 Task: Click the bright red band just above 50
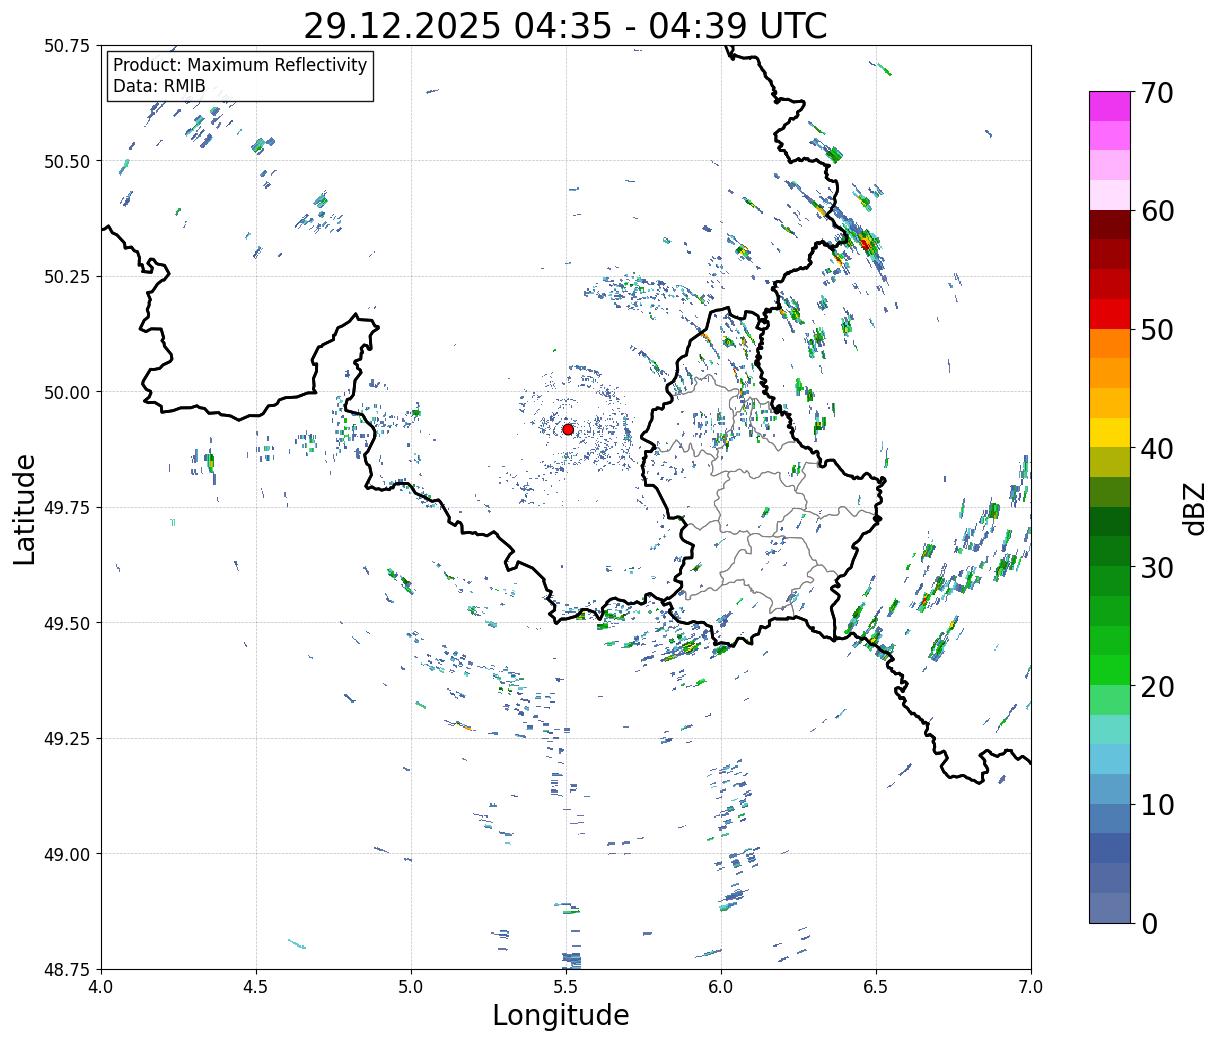pyautogui.click(x=1110, y=313)
